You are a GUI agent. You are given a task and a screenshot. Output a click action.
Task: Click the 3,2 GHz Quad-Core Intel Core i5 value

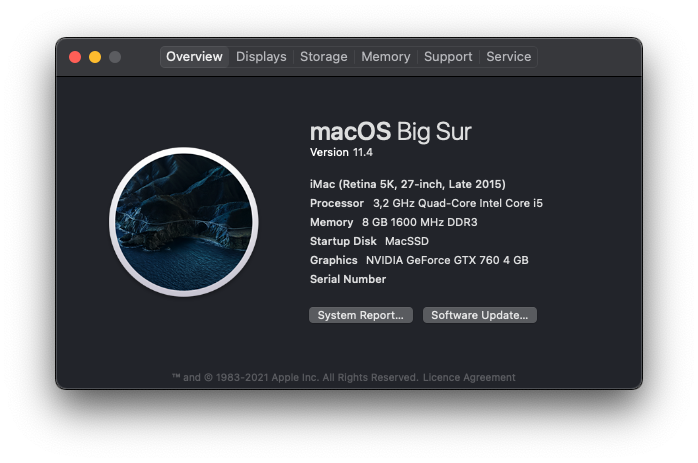click(458, 203)
